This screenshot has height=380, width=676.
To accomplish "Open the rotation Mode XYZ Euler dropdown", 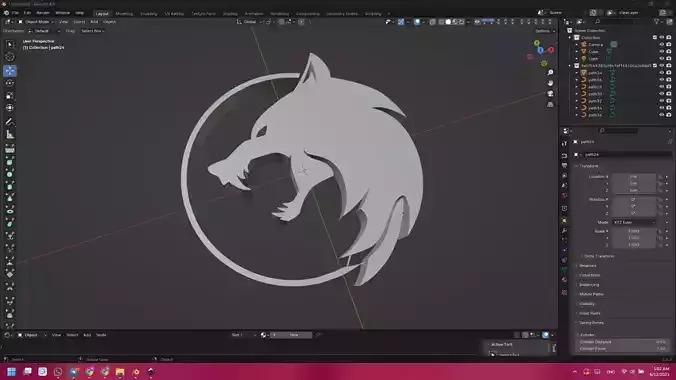I will pos(634,222).
